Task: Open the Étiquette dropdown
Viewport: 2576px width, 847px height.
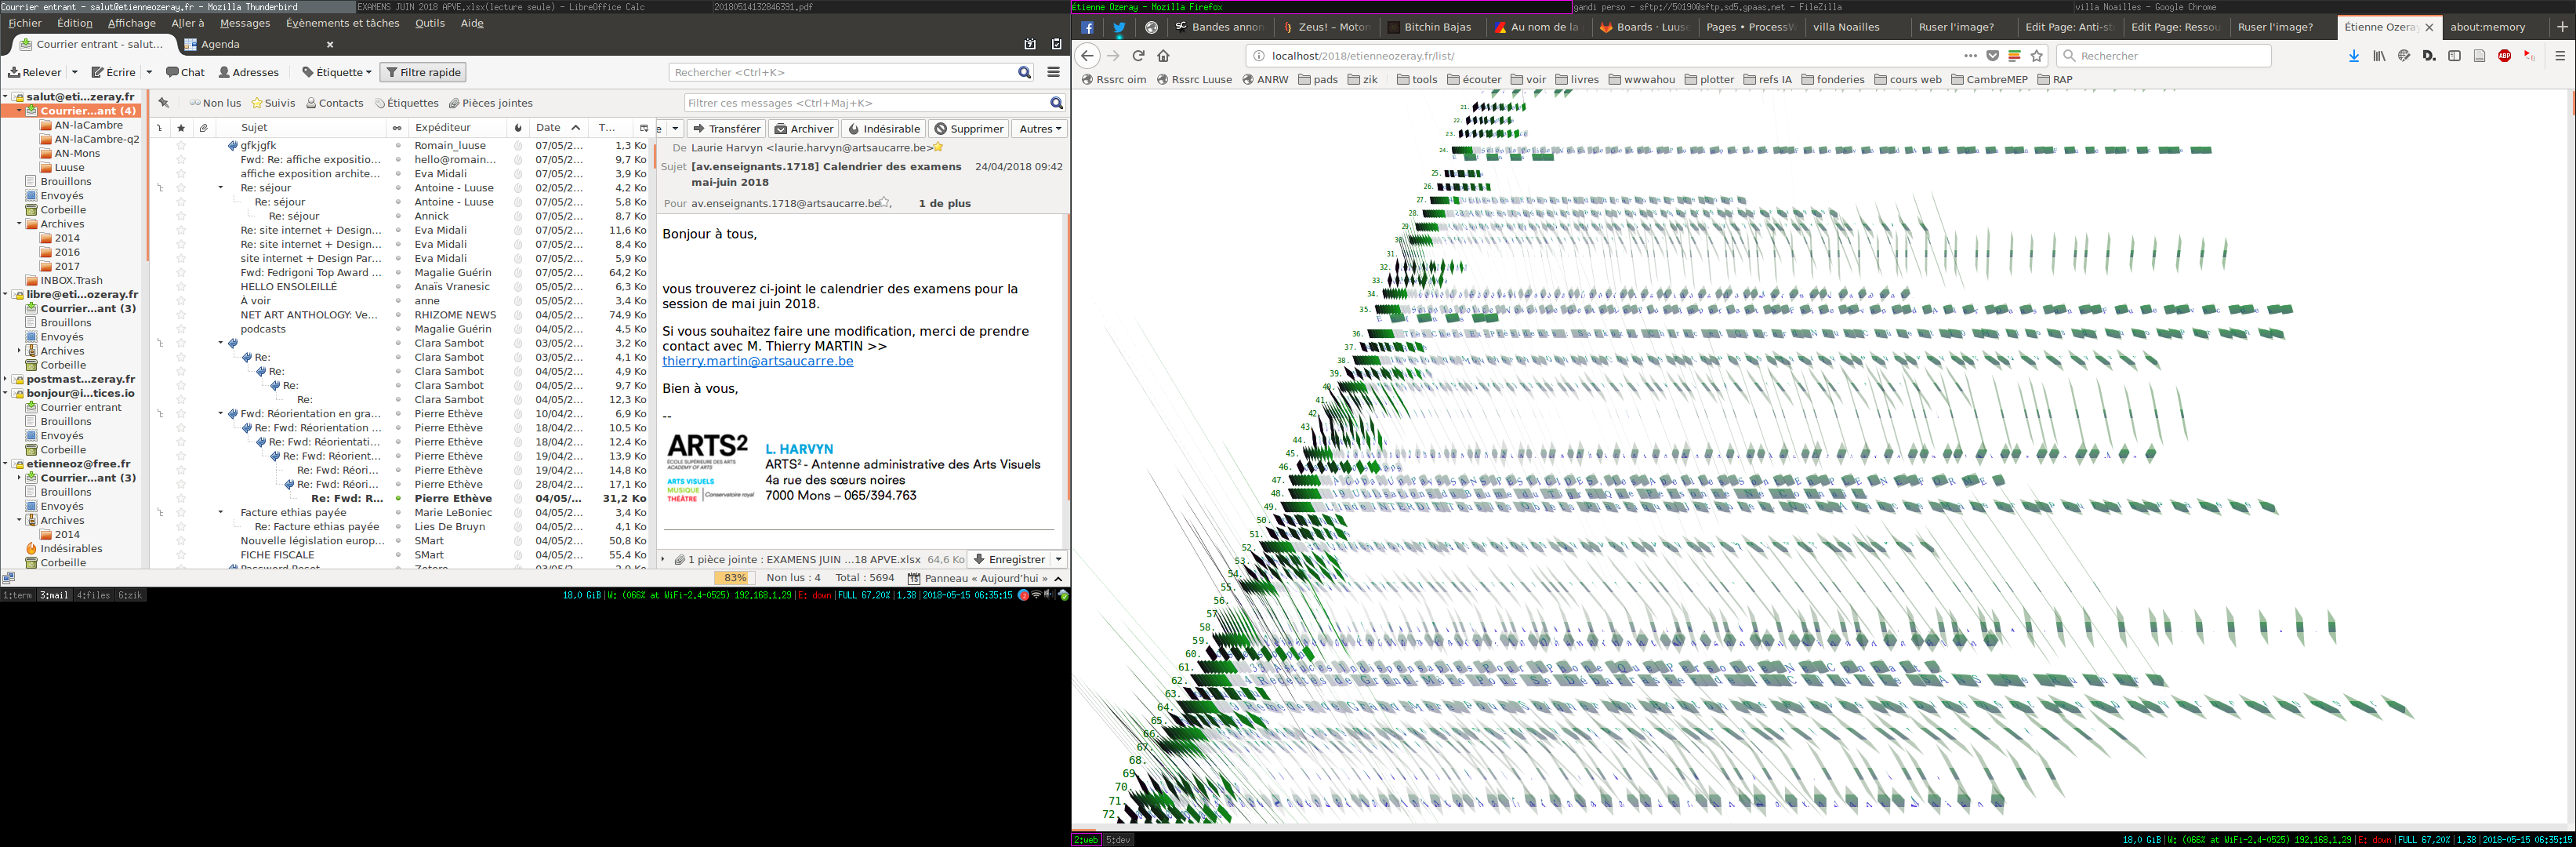Action: (x=337, y=72)
